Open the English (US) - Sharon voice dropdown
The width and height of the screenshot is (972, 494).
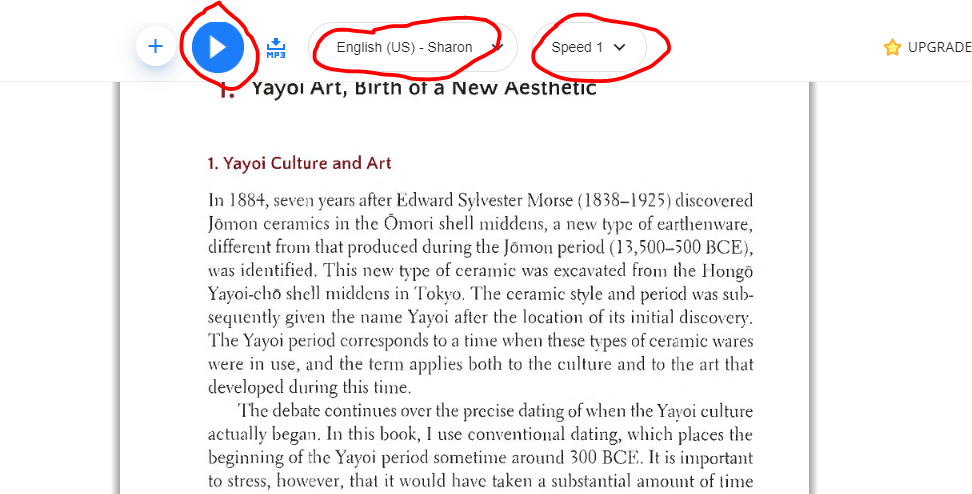412,47
